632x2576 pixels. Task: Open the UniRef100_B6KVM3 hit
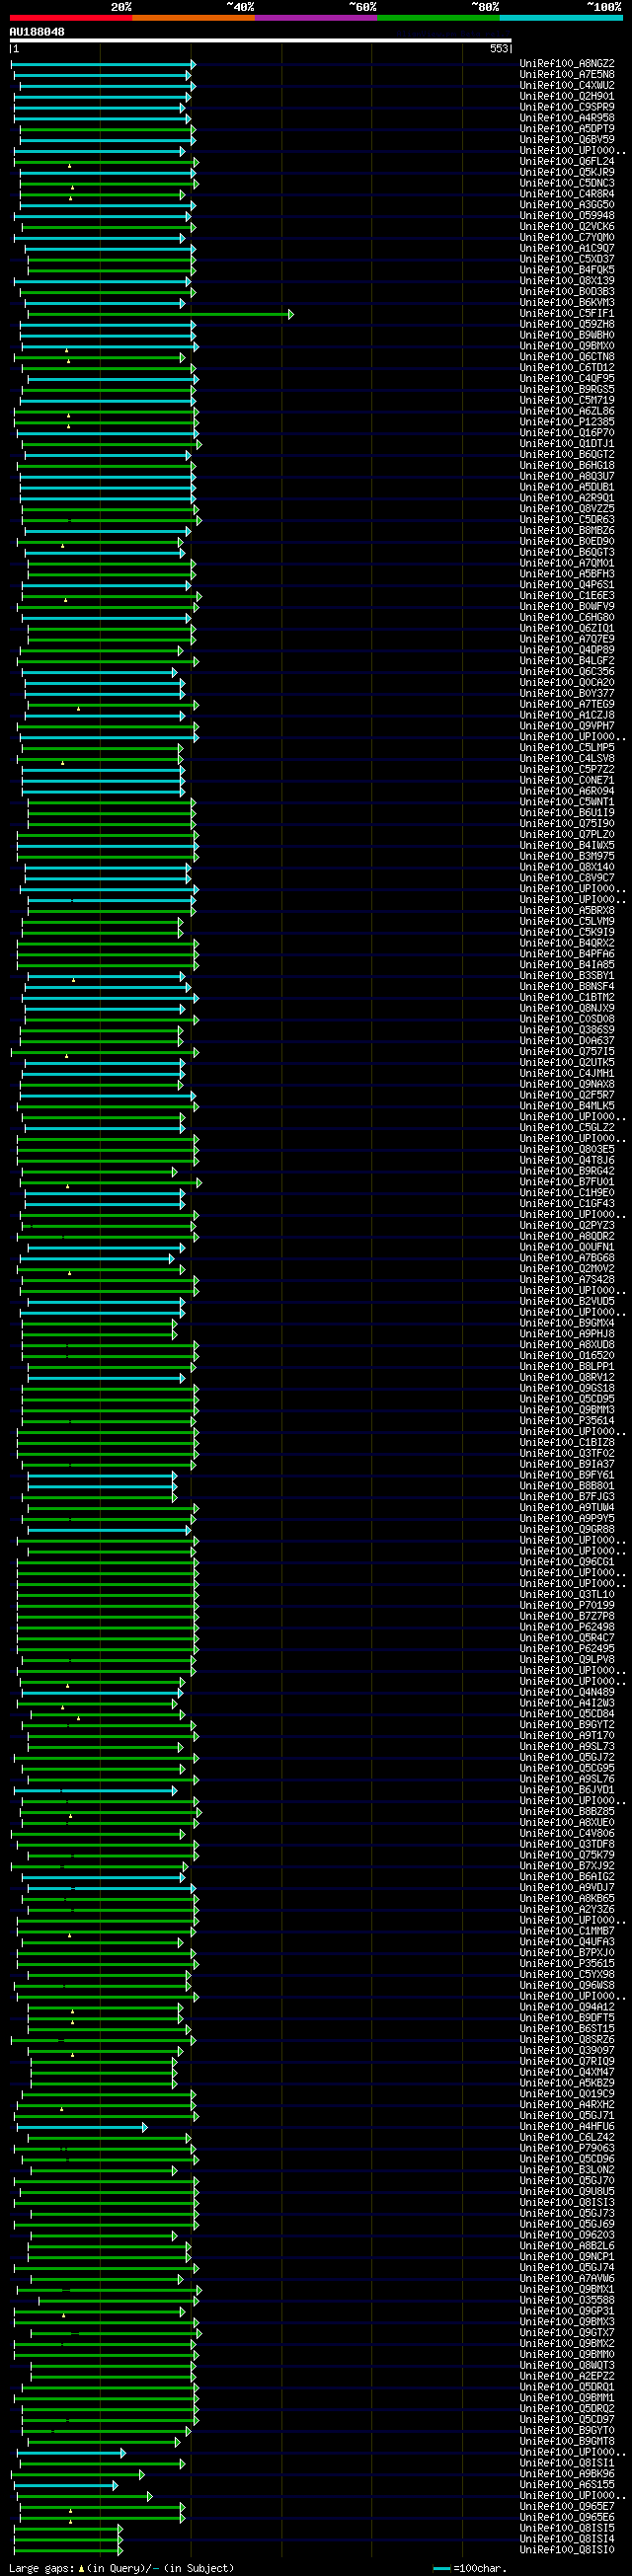click(x=567, y=303)
